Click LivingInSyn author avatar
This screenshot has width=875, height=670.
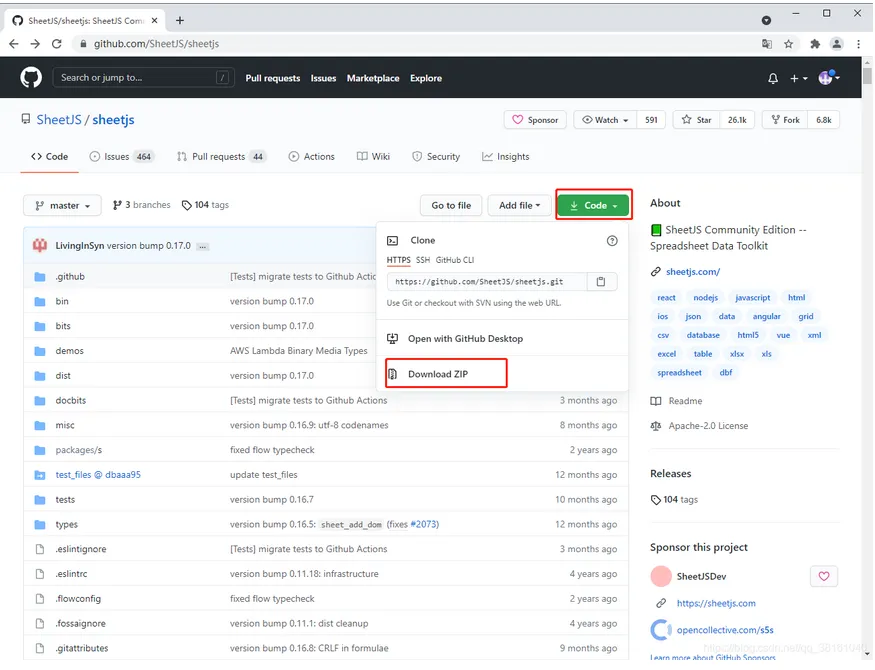(40, 245)
